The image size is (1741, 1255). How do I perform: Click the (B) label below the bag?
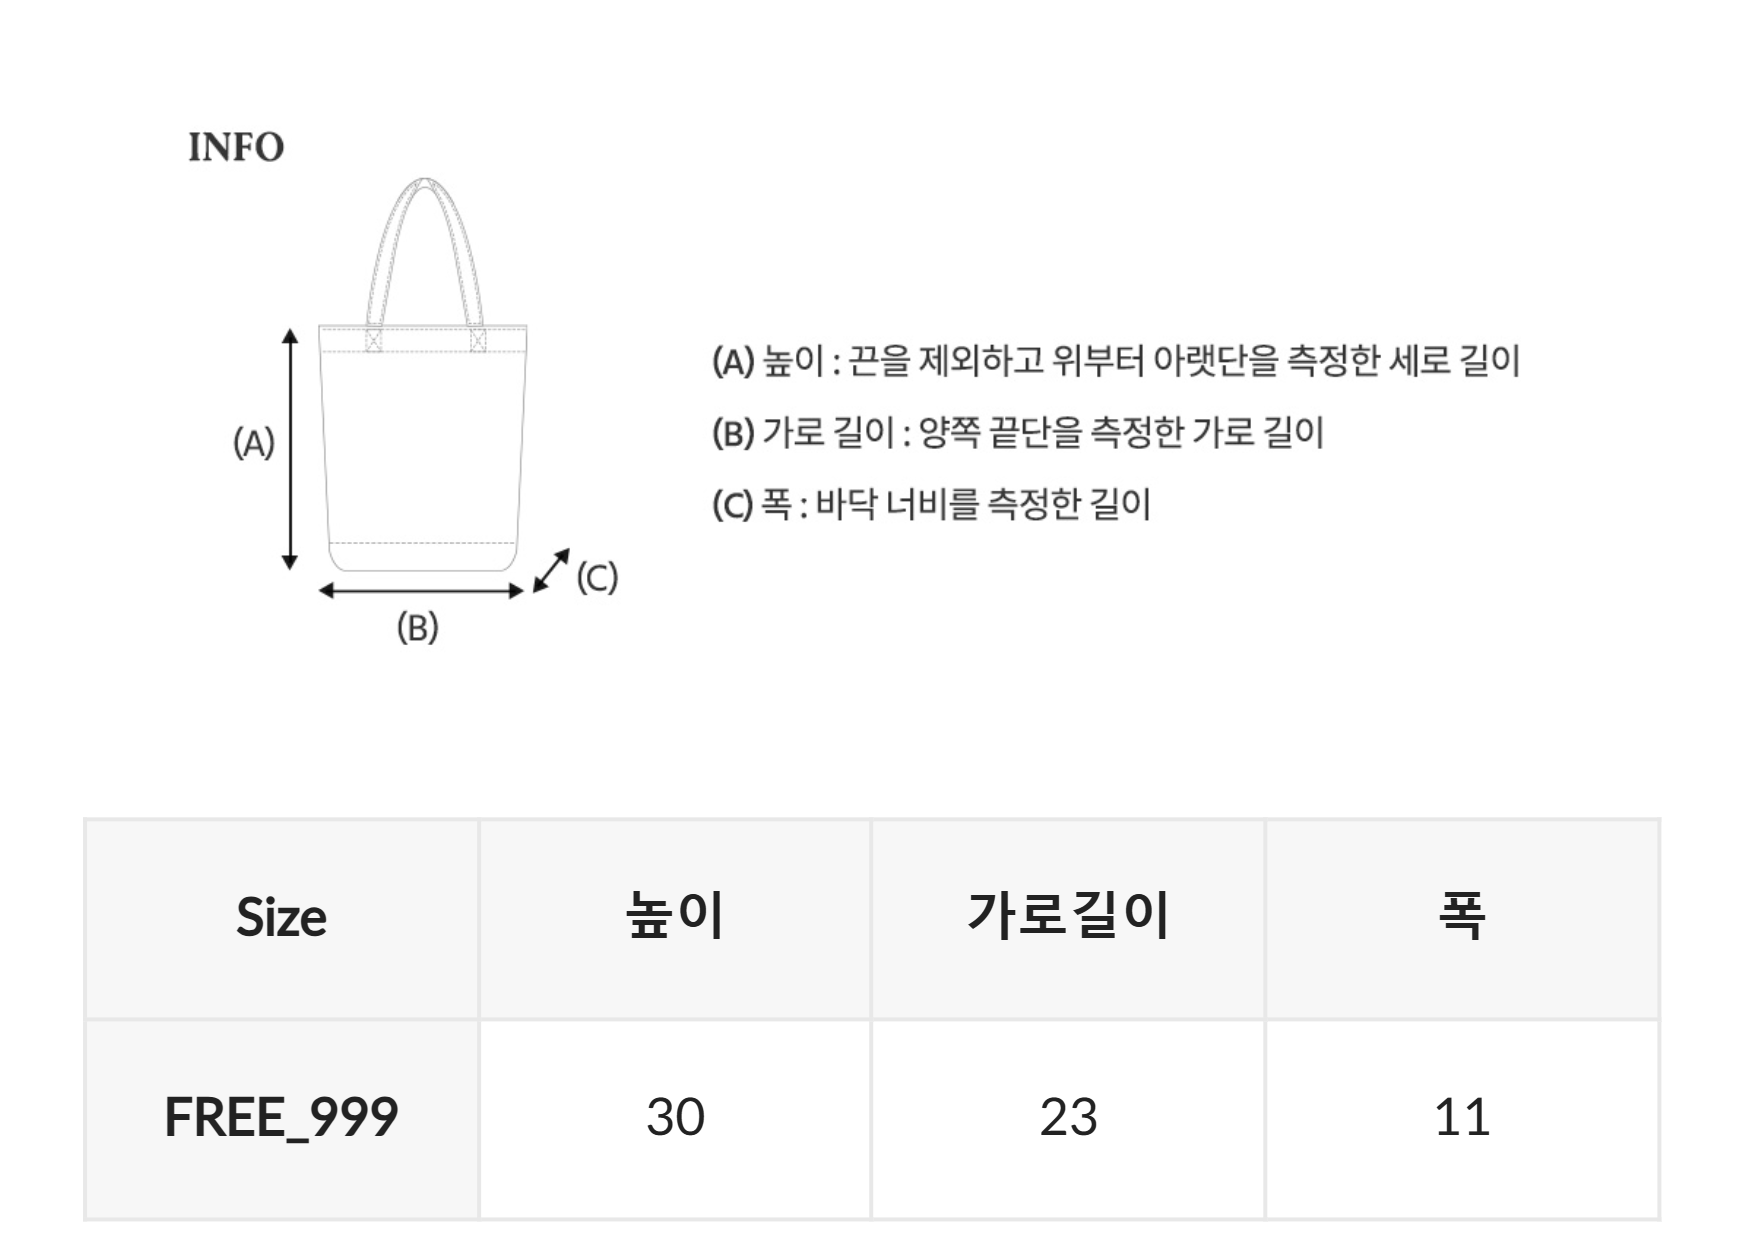click(418, 628)
